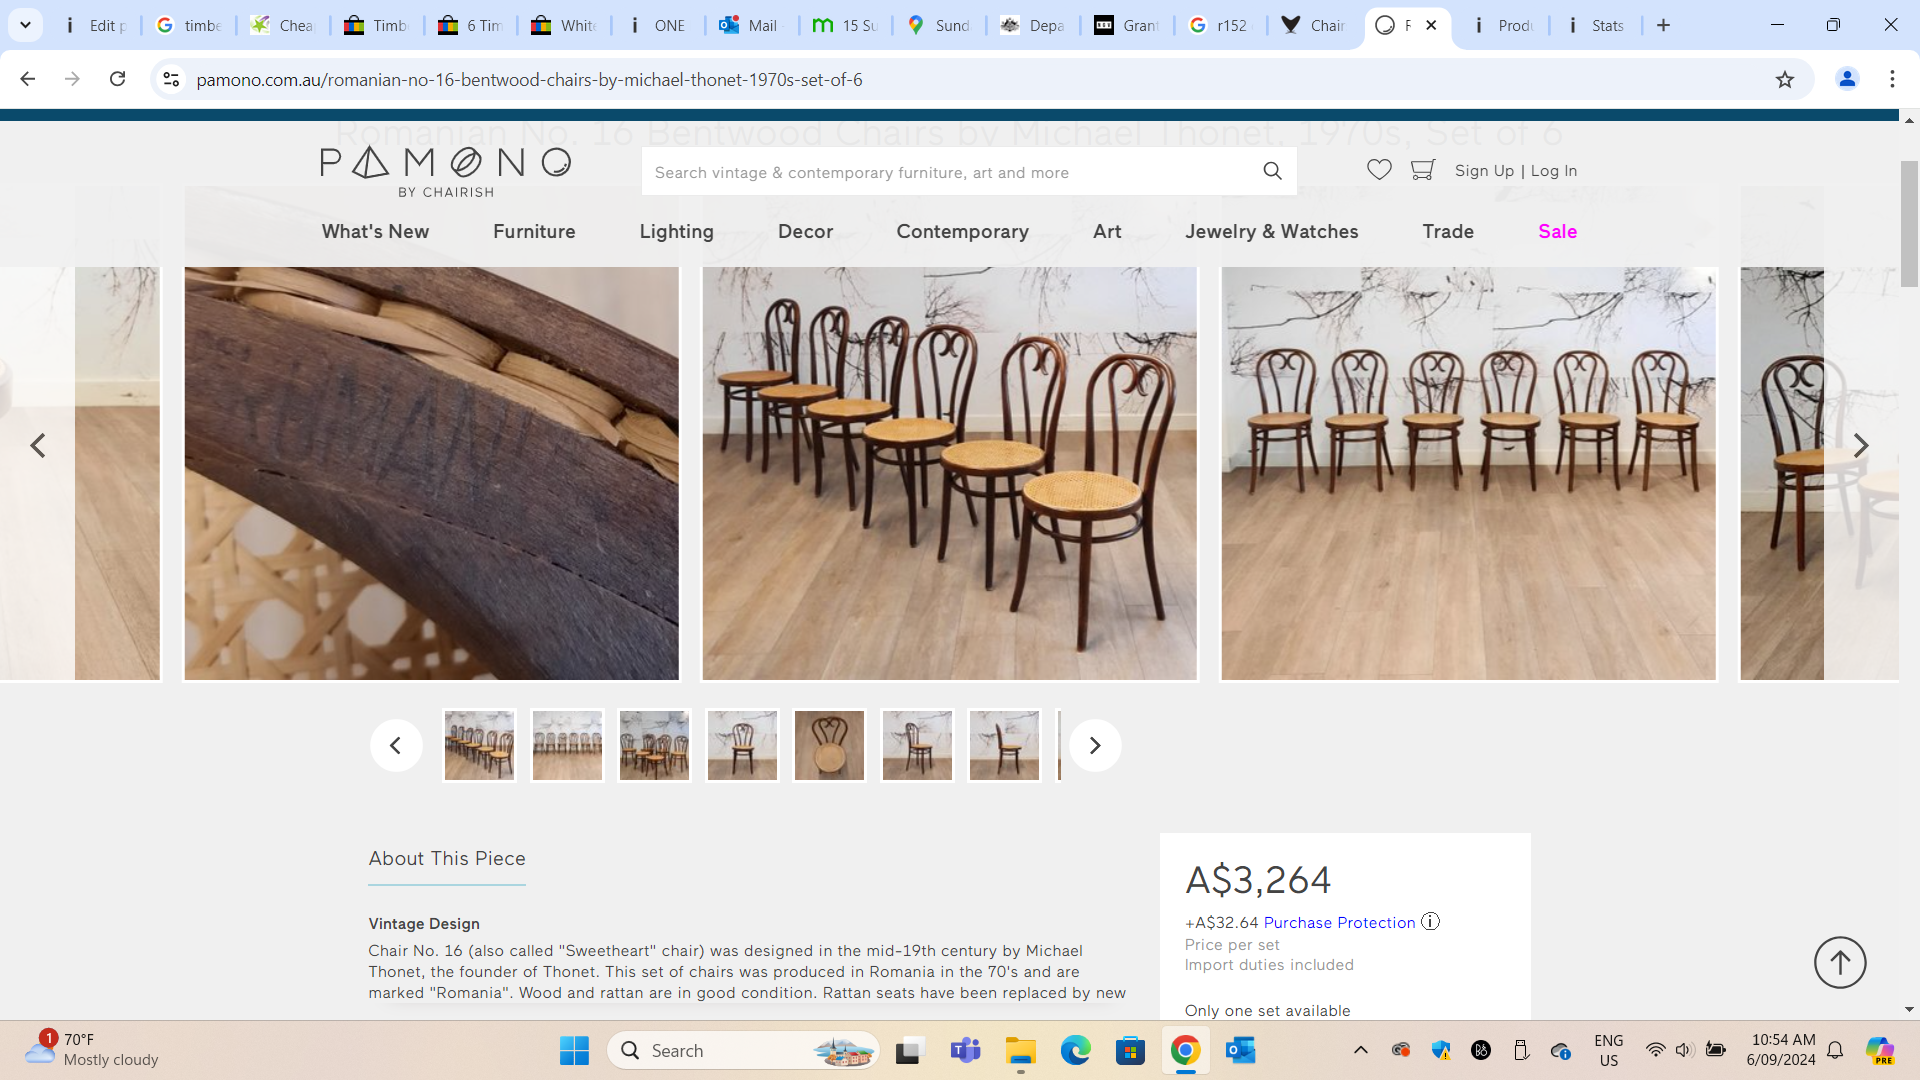This screenshot has width=1920, height=1080.
Task: Open the Furniture menu
Action: click(x=534, y=232)
